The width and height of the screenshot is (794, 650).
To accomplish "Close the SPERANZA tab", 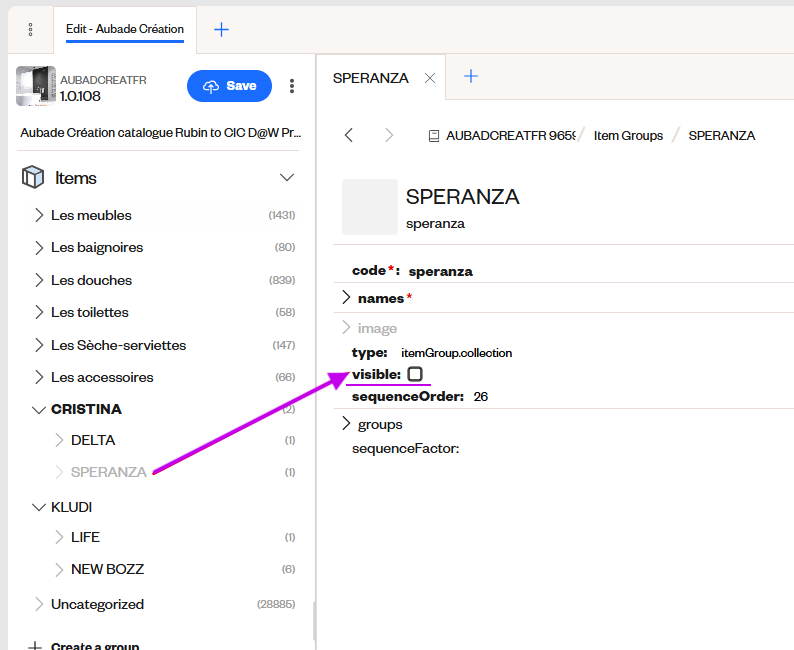I will 430,78.
